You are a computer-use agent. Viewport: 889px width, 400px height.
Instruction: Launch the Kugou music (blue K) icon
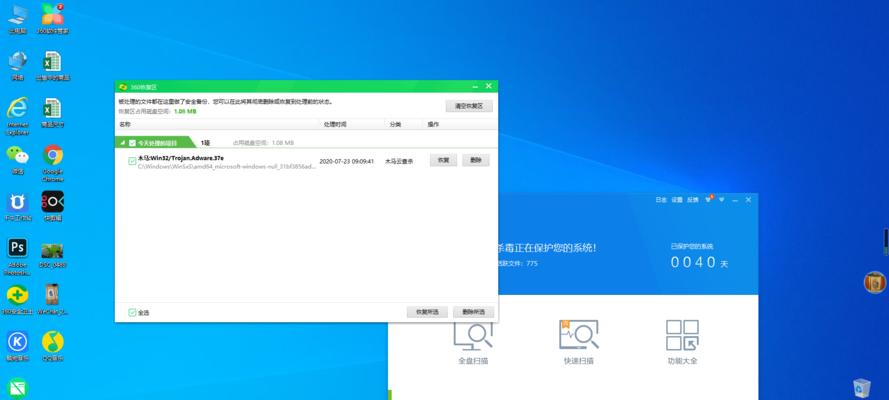(x=18, y=346)
